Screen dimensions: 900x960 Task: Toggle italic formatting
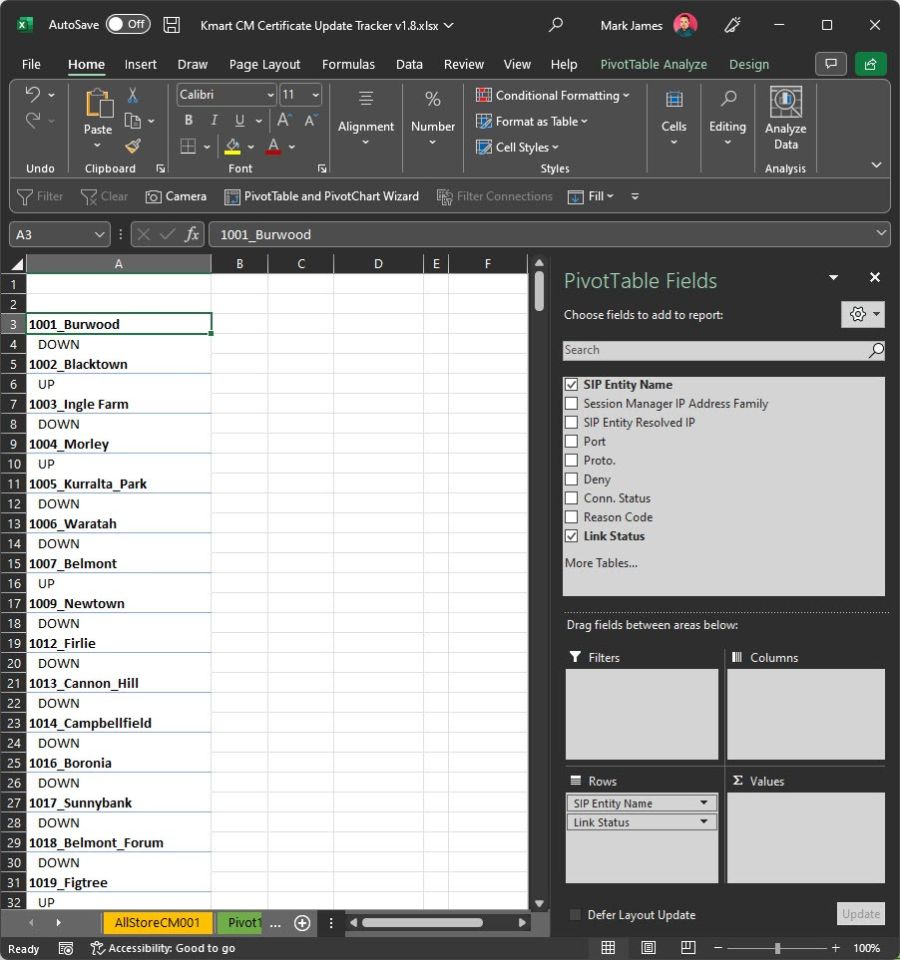214,120
